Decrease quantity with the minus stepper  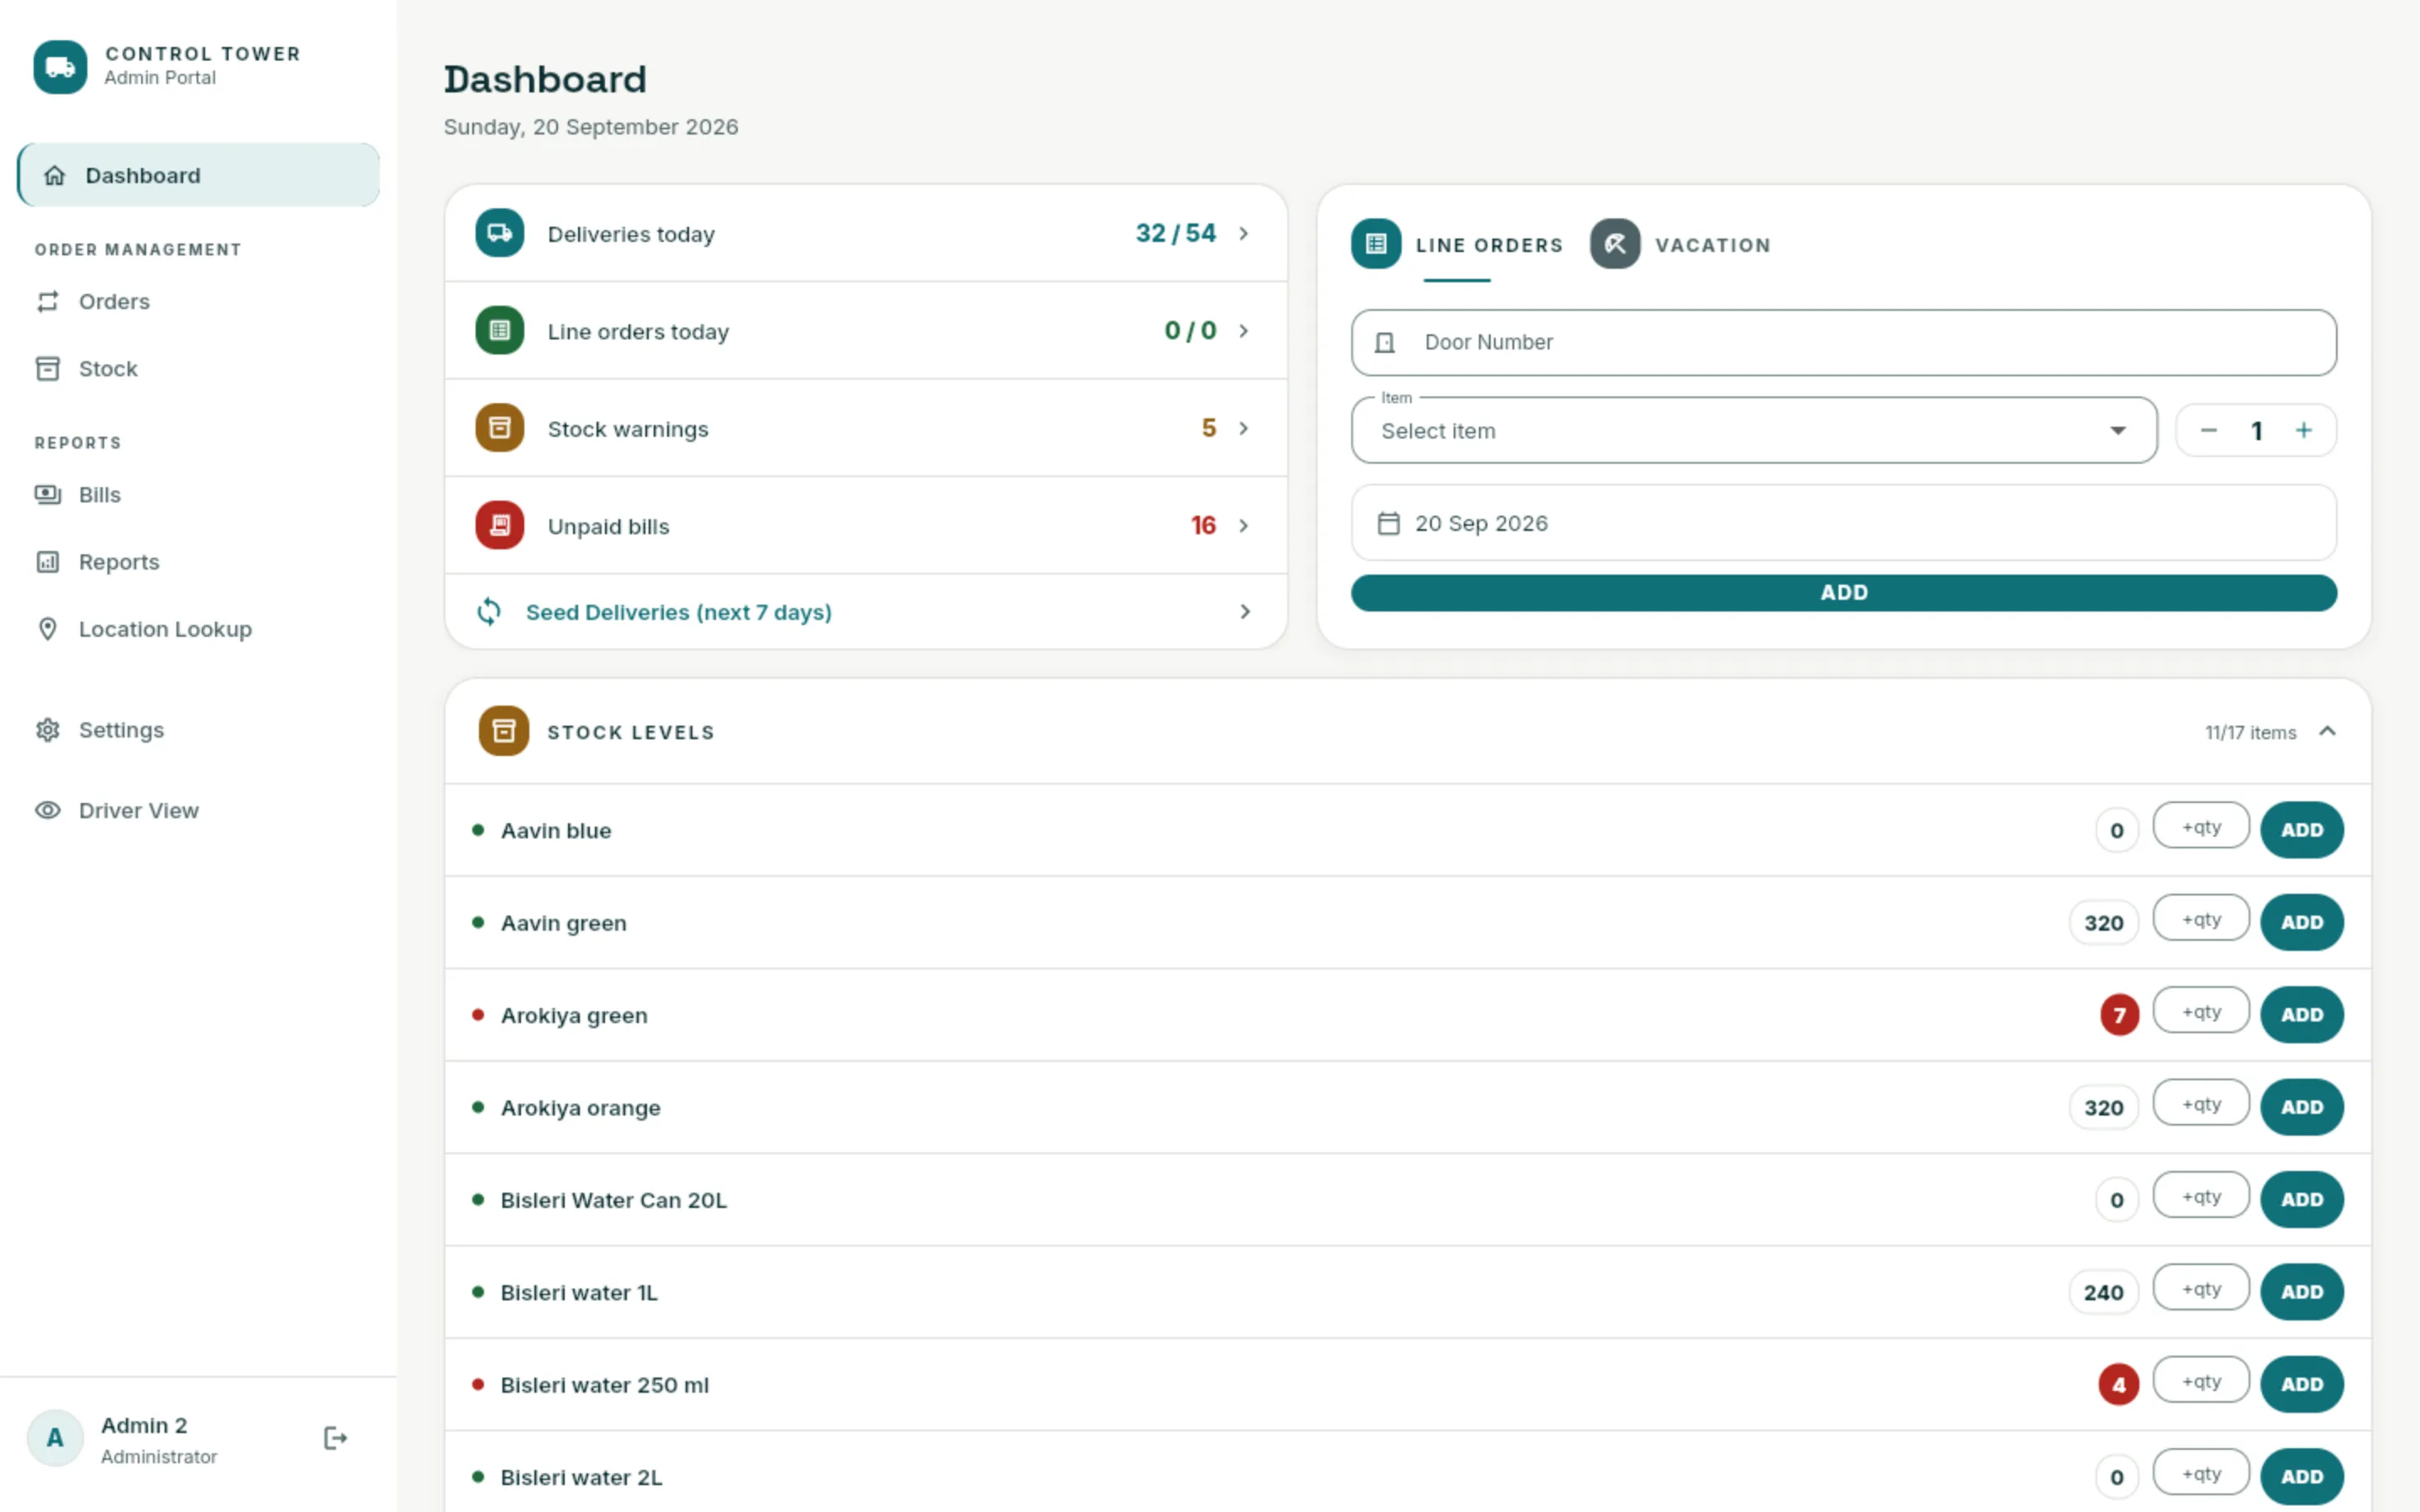(2209, 430)
